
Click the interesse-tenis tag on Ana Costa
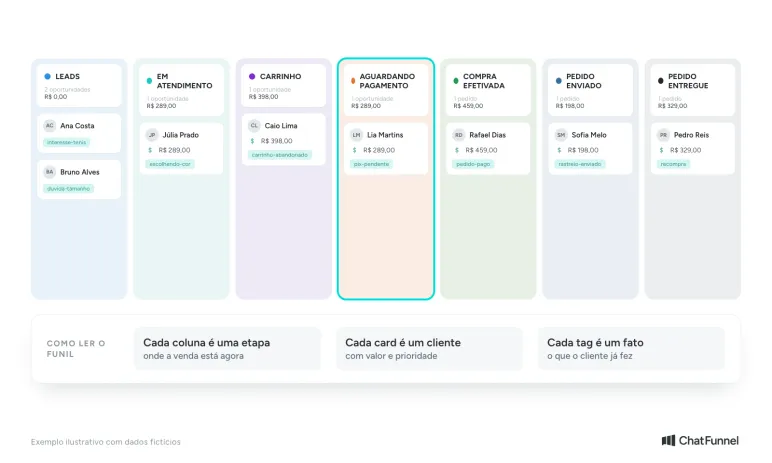tap(66, 142)
